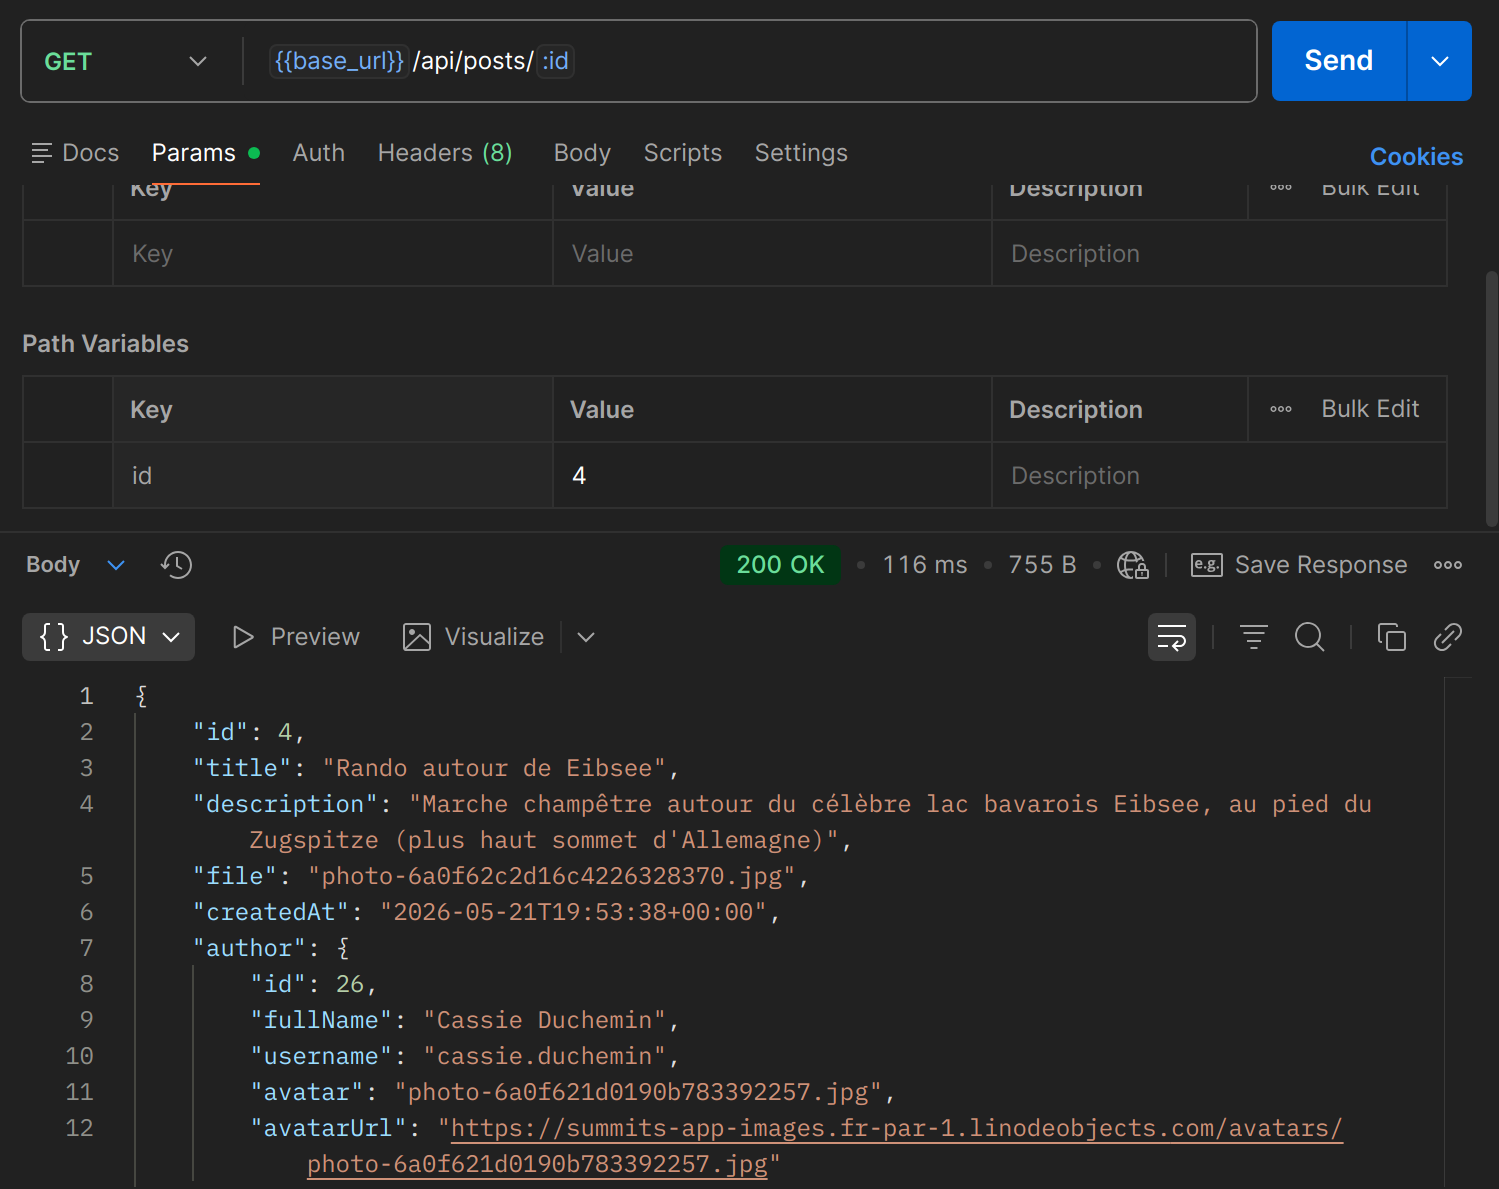
Task: Click the id path variable Description field
Action: pyautogui.click(x=1219, y=476)
